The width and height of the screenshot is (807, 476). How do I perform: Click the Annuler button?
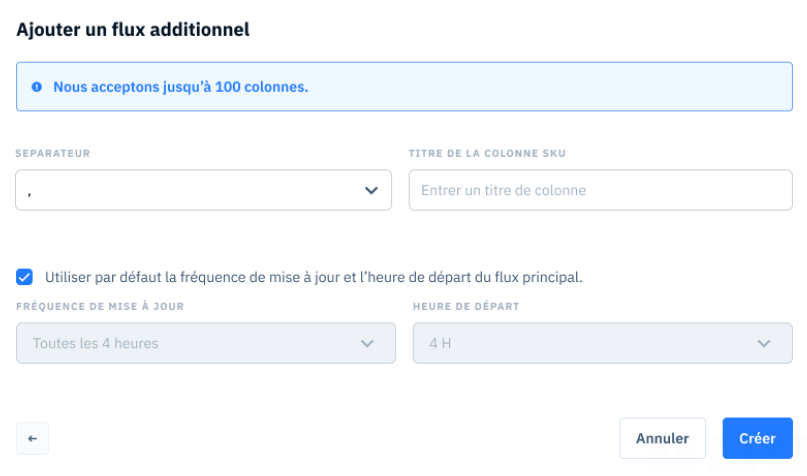point(662,438)
